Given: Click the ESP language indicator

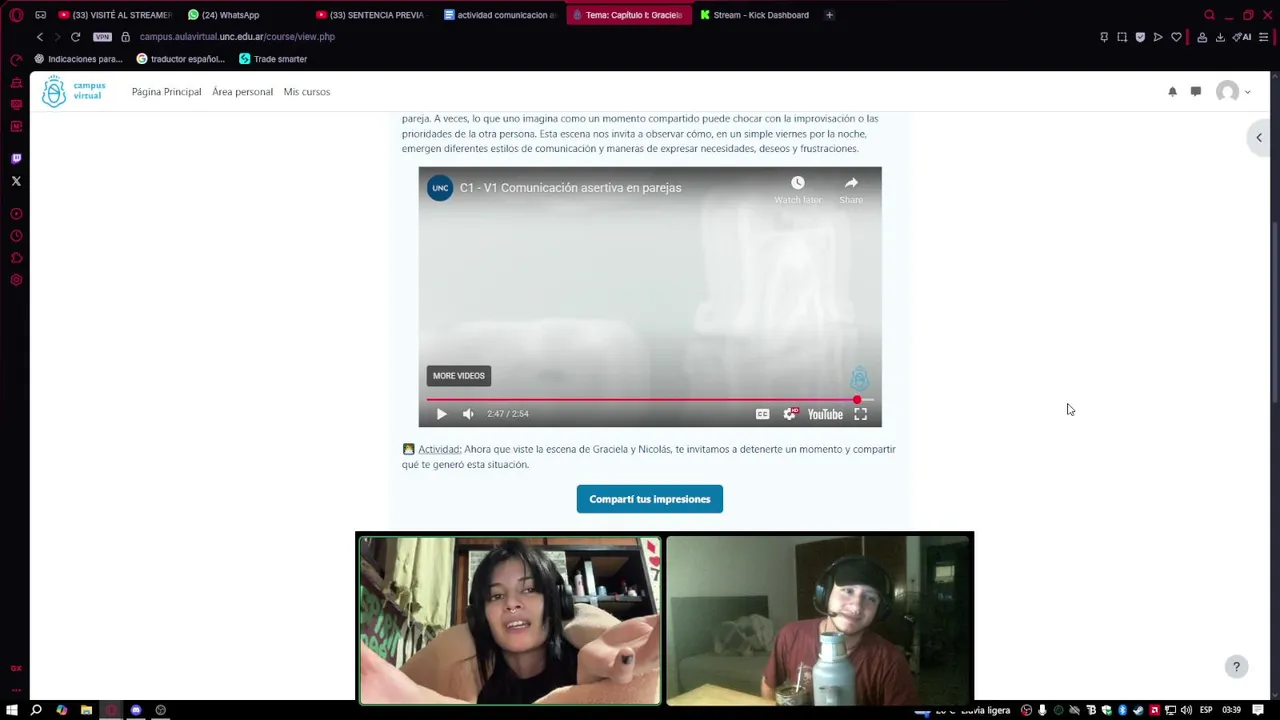Looking at the screenshot, I should [1206, 710].
